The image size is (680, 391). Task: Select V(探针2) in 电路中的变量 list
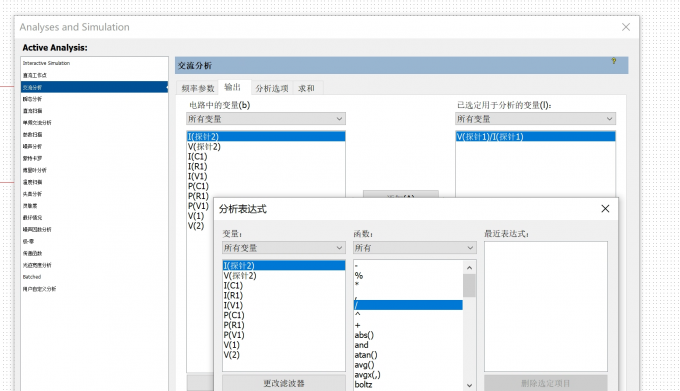266,147
